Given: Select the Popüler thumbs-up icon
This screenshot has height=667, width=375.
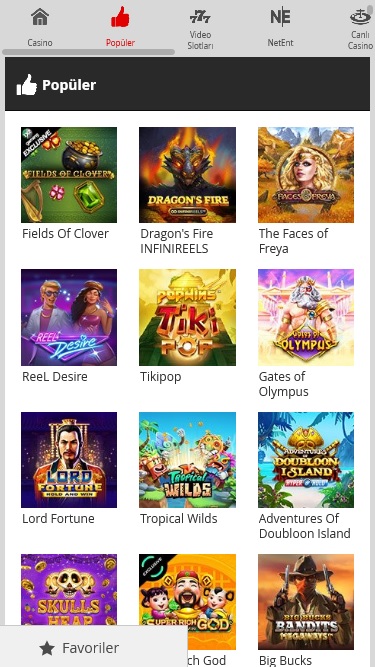Looking at the screenshot, I should (120, 17).
